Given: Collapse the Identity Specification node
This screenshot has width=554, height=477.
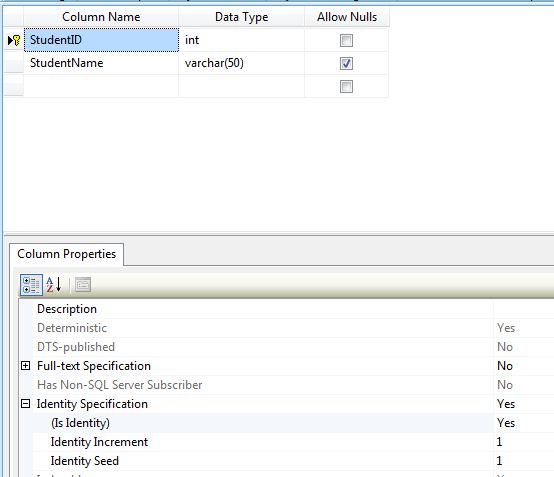Looking at the screenshot, I should [25, 404].
